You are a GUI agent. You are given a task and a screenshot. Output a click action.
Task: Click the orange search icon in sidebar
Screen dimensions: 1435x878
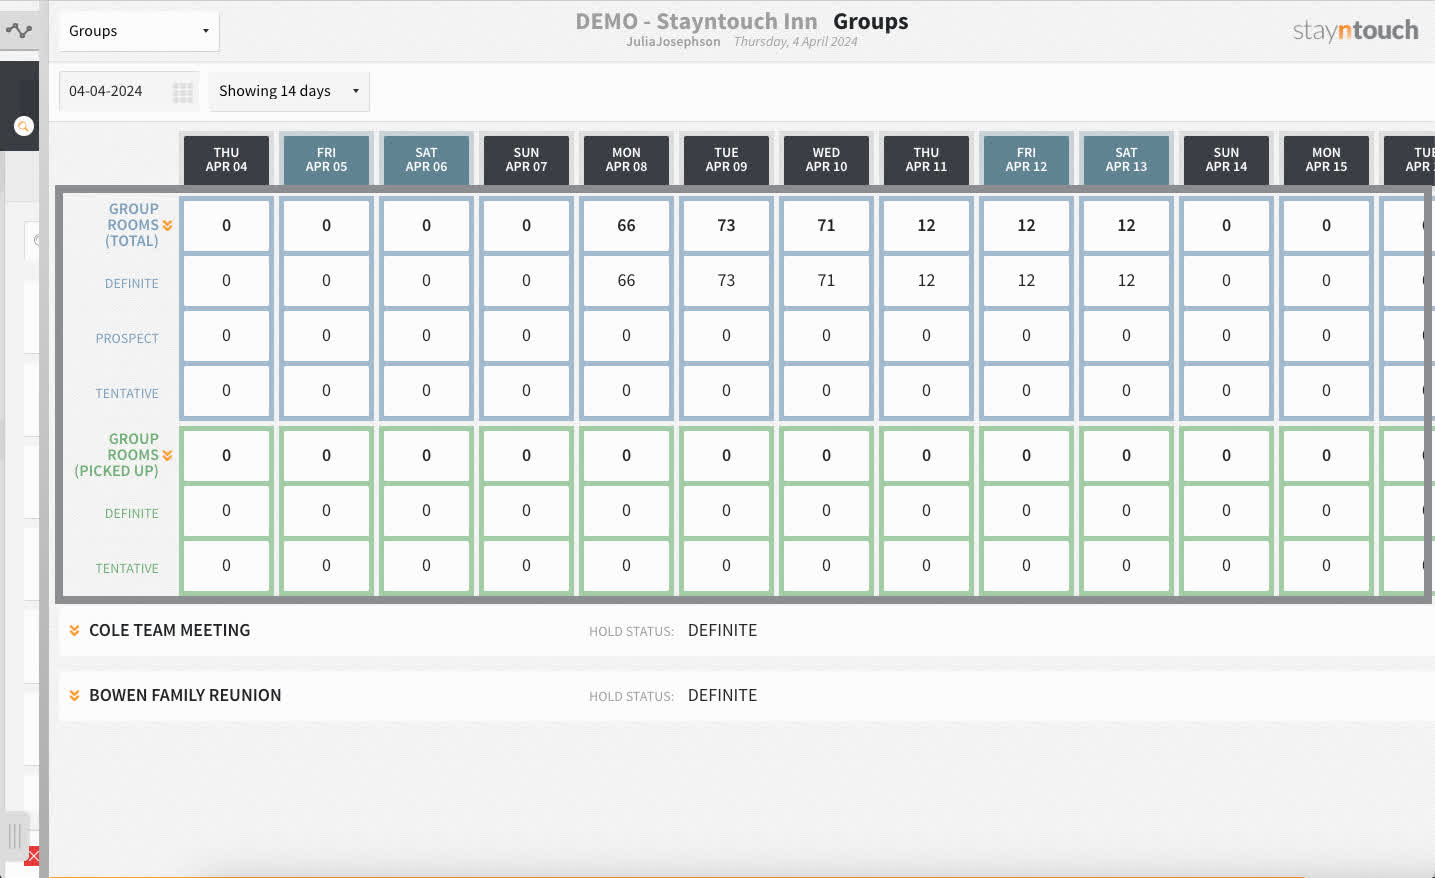[x=23, y=126]
